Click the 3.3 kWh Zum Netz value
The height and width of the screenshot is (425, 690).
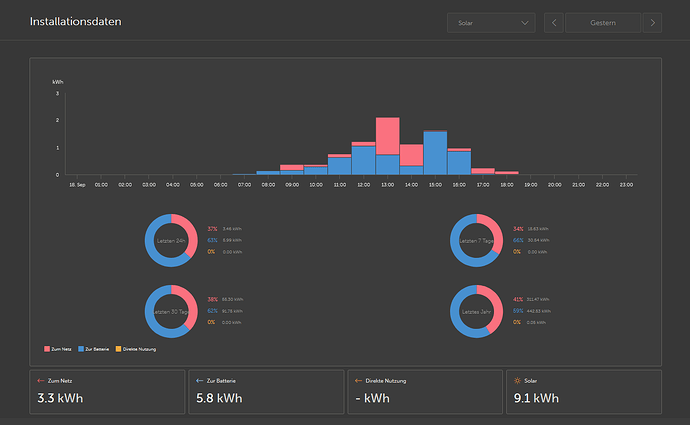pos(60,398)
